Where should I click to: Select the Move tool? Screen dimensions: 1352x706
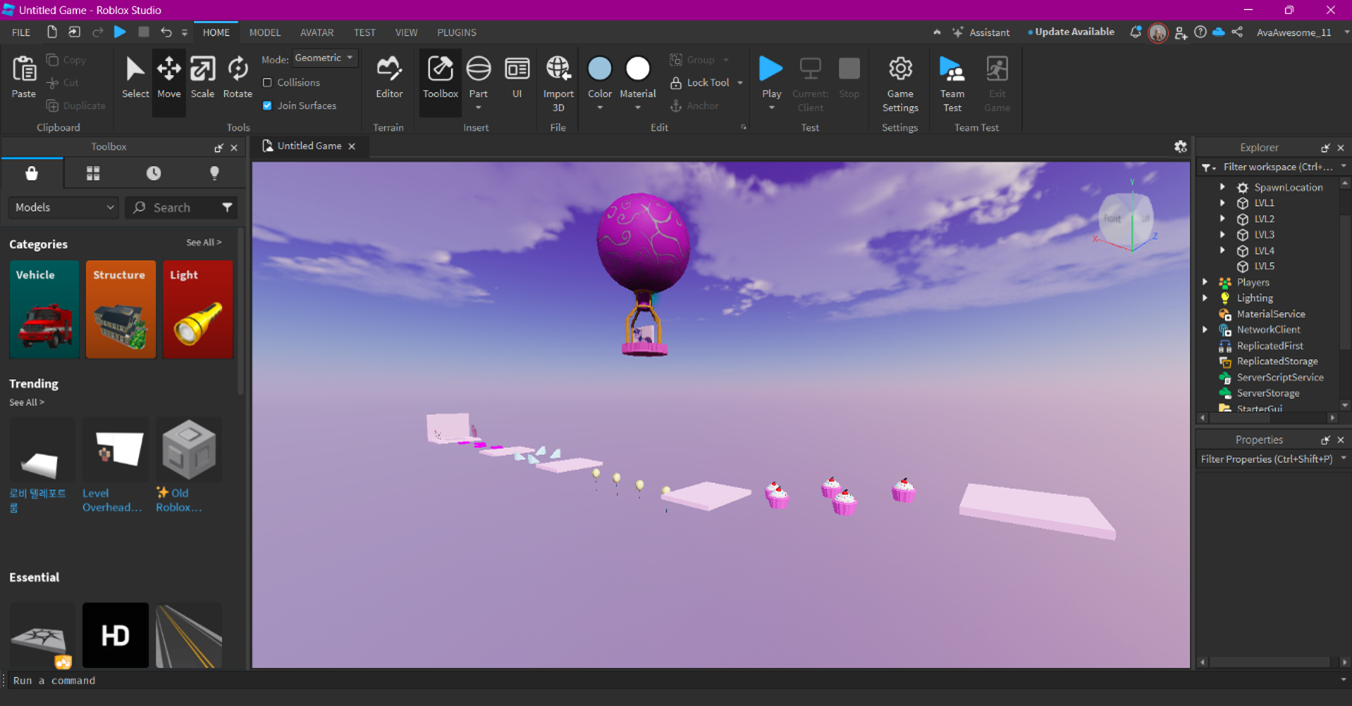168,77
